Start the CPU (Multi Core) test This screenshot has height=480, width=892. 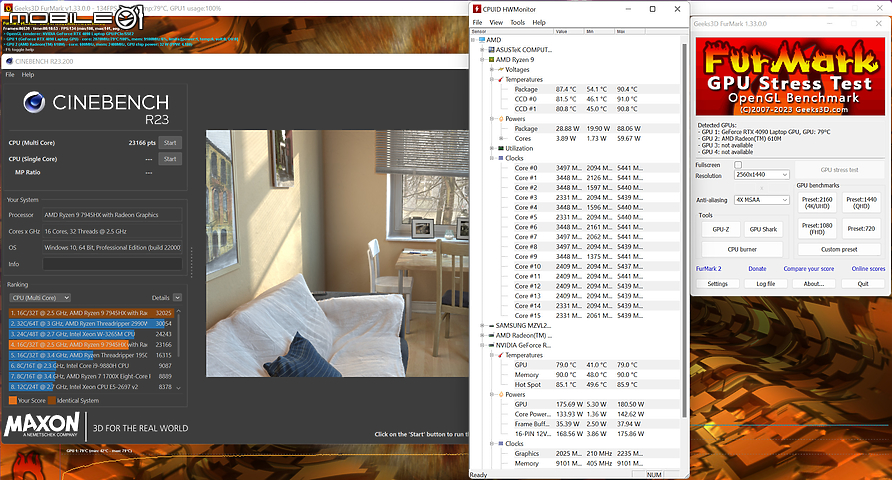pyautogui.click(x=170, y=143)
